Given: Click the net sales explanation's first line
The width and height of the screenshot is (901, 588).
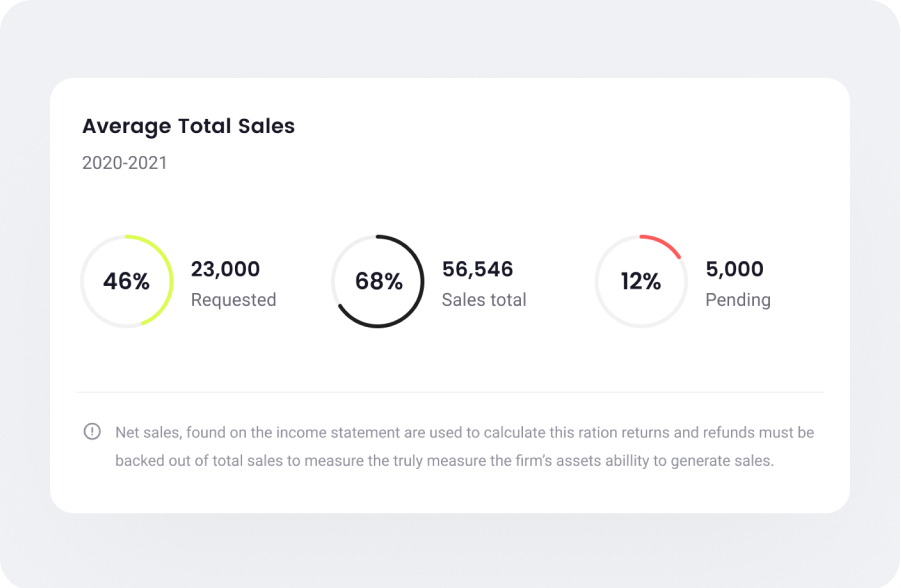Looking at the screenshot, I should click(x=464, y=432).
